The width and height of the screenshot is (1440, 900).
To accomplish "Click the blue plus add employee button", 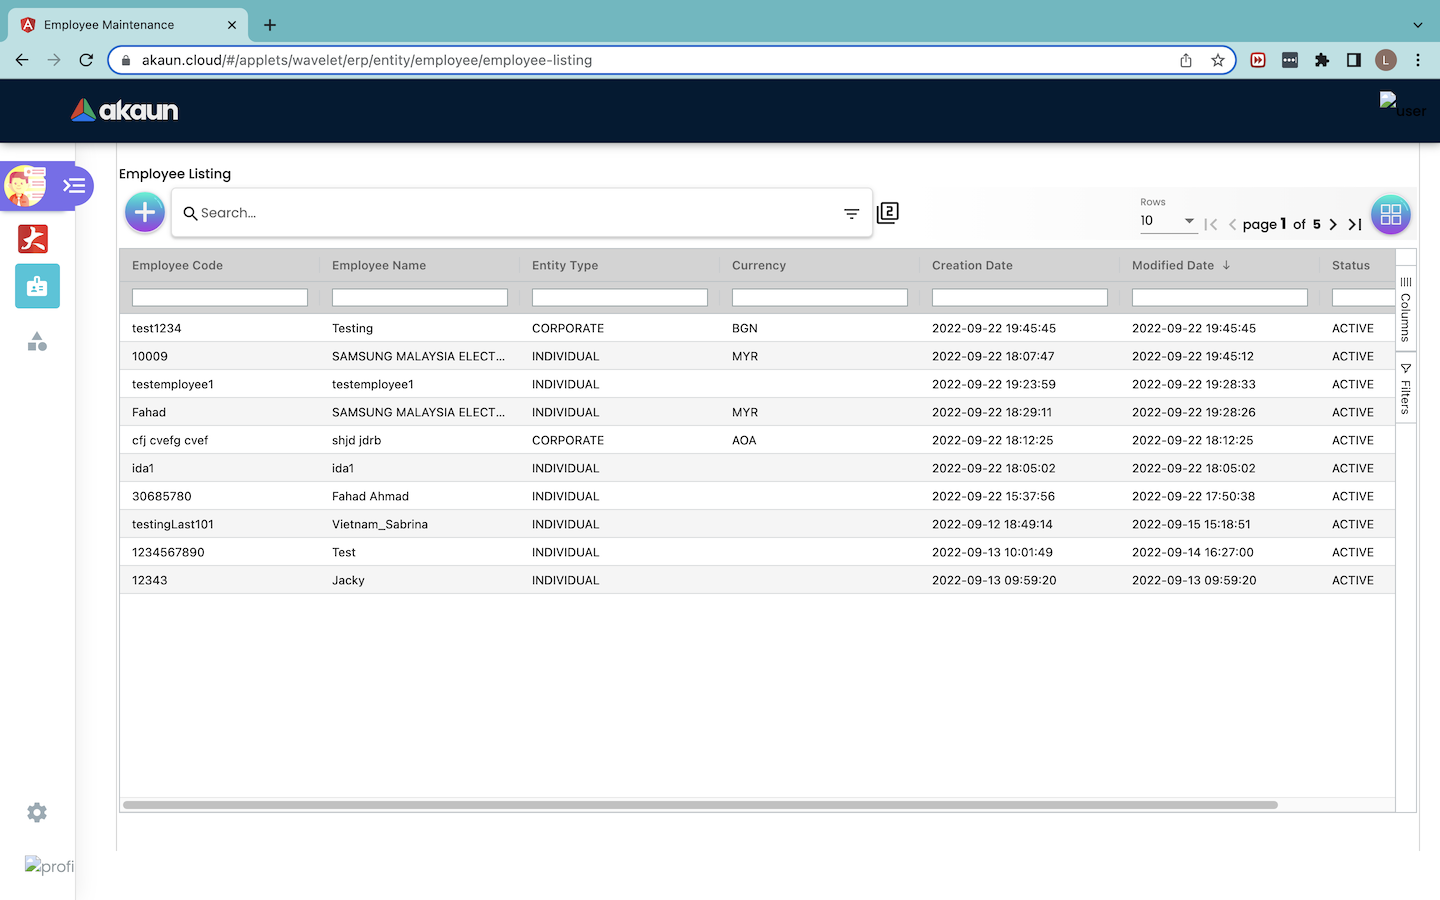I will click(145, 212).
